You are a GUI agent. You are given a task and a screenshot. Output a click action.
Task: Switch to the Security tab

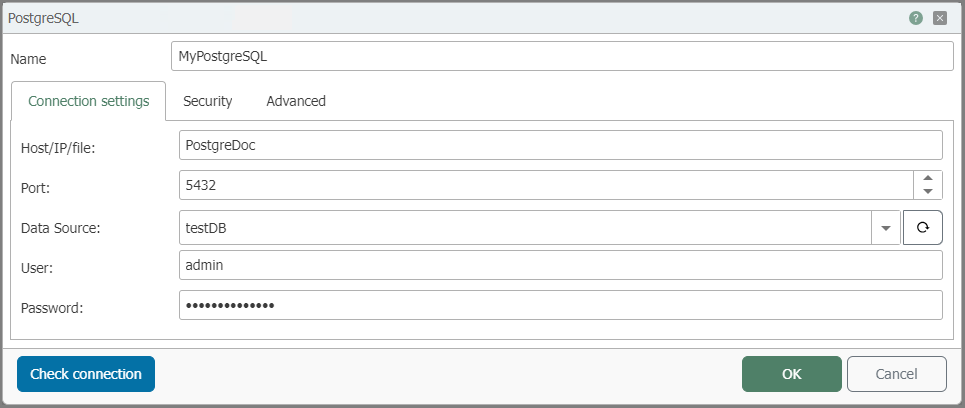point(207,101)
